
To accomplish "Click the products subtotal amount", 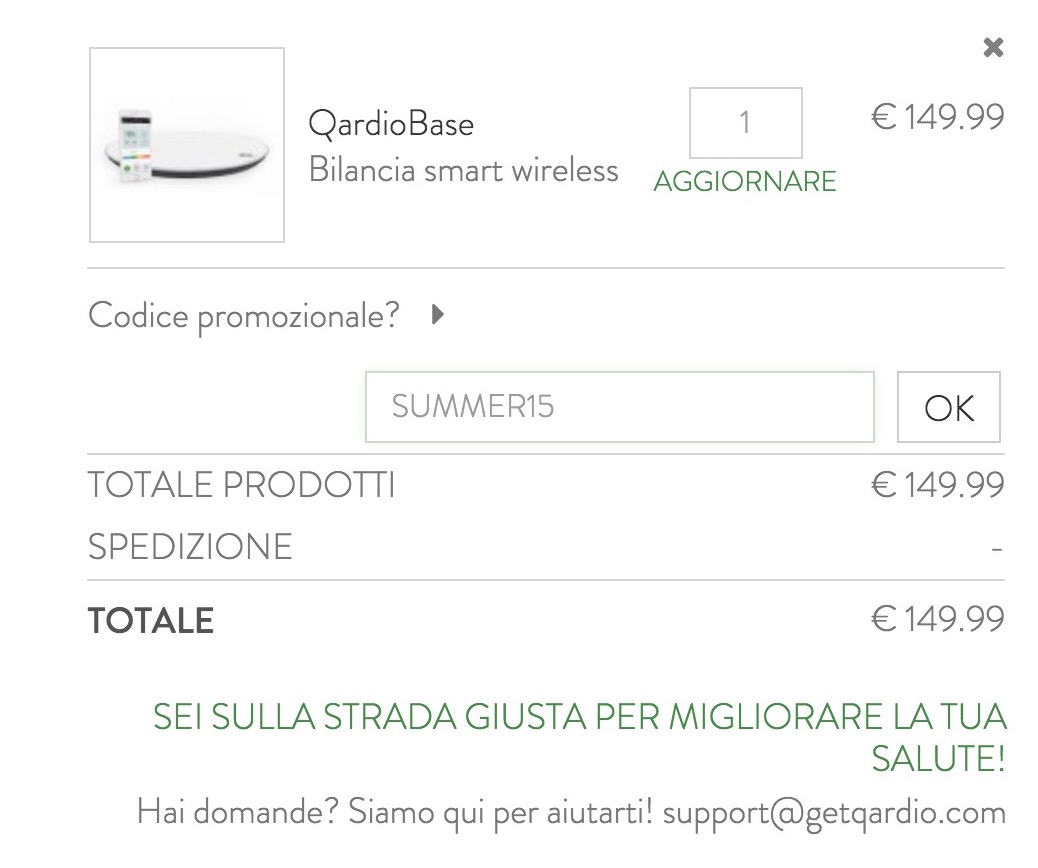I will (x=937, y=485).
